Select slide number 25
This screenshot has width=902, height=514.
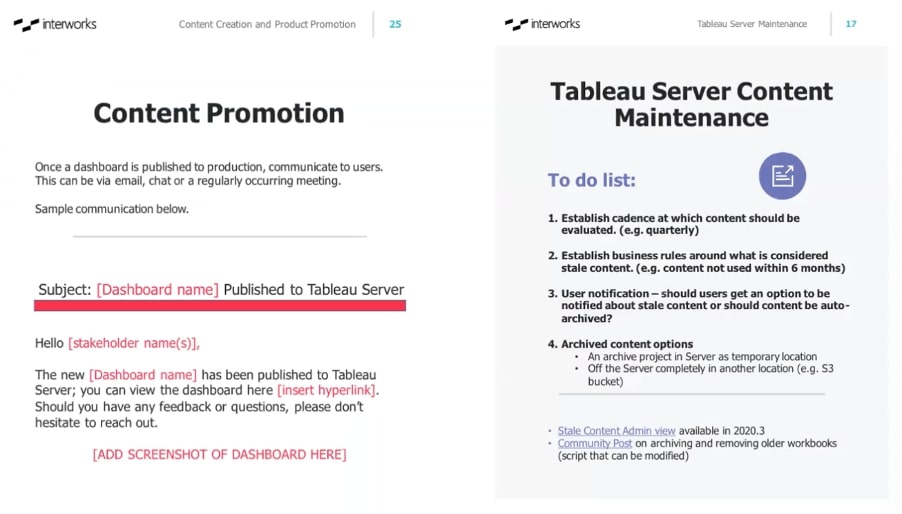395,24
